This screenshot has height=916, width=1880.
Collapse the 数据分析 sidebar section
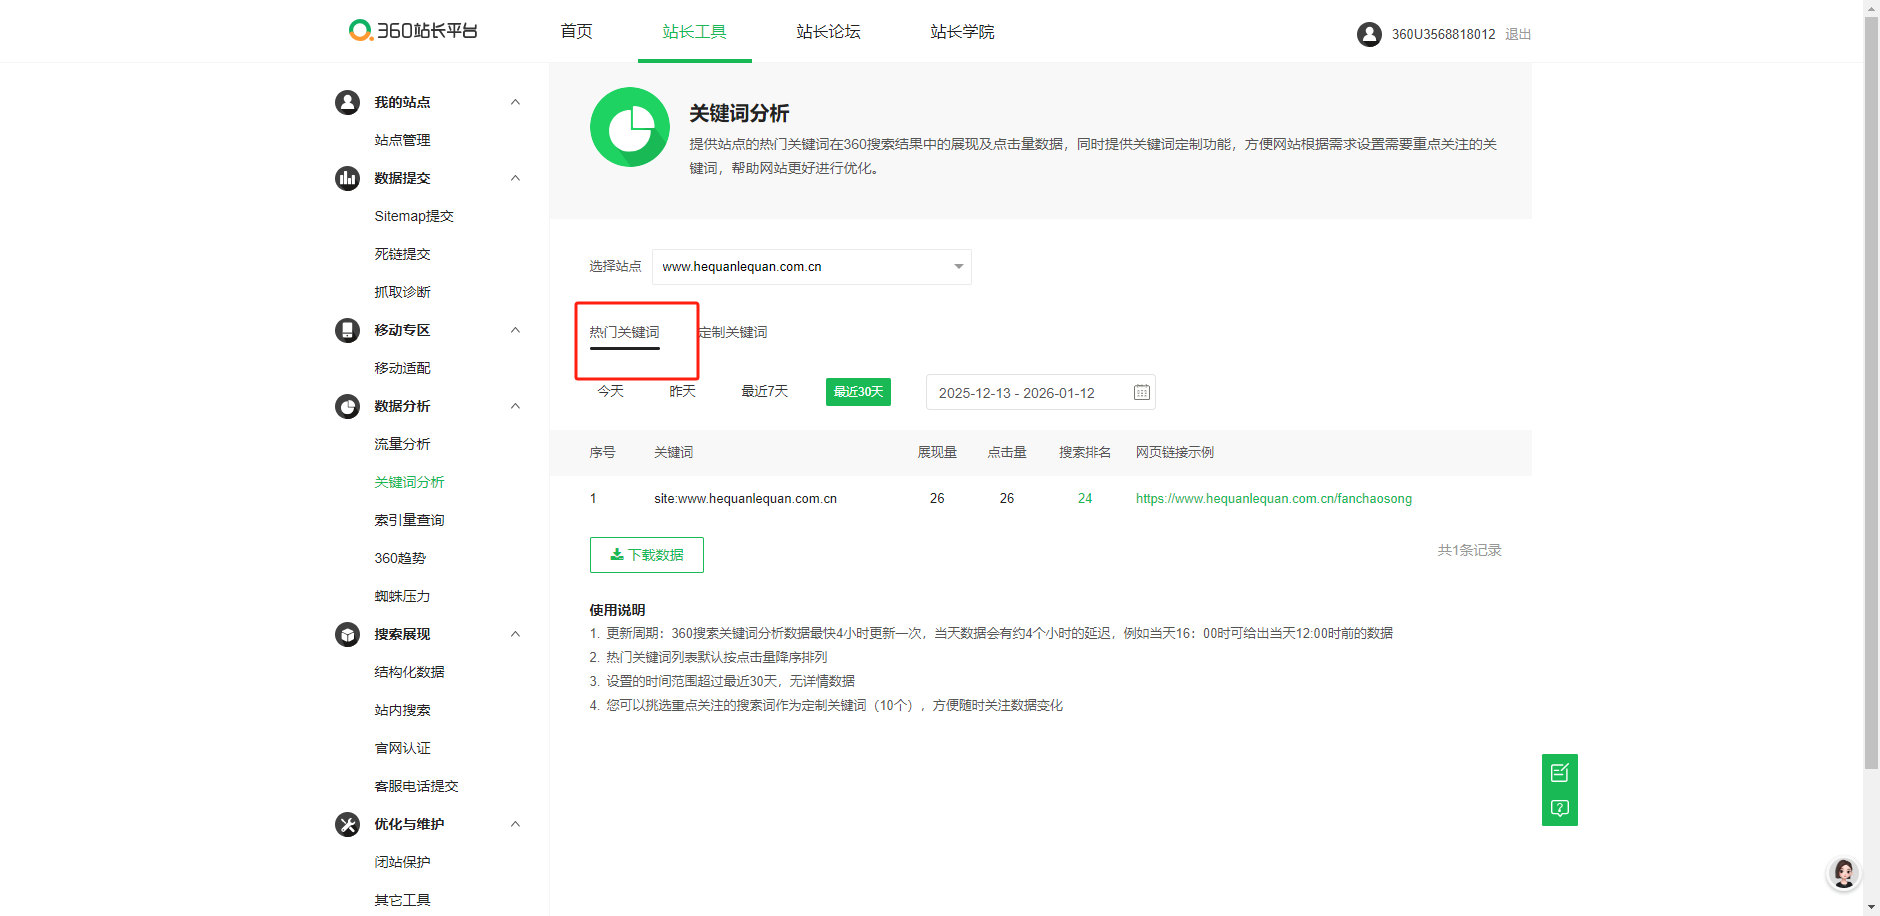(x=515, y=406)
